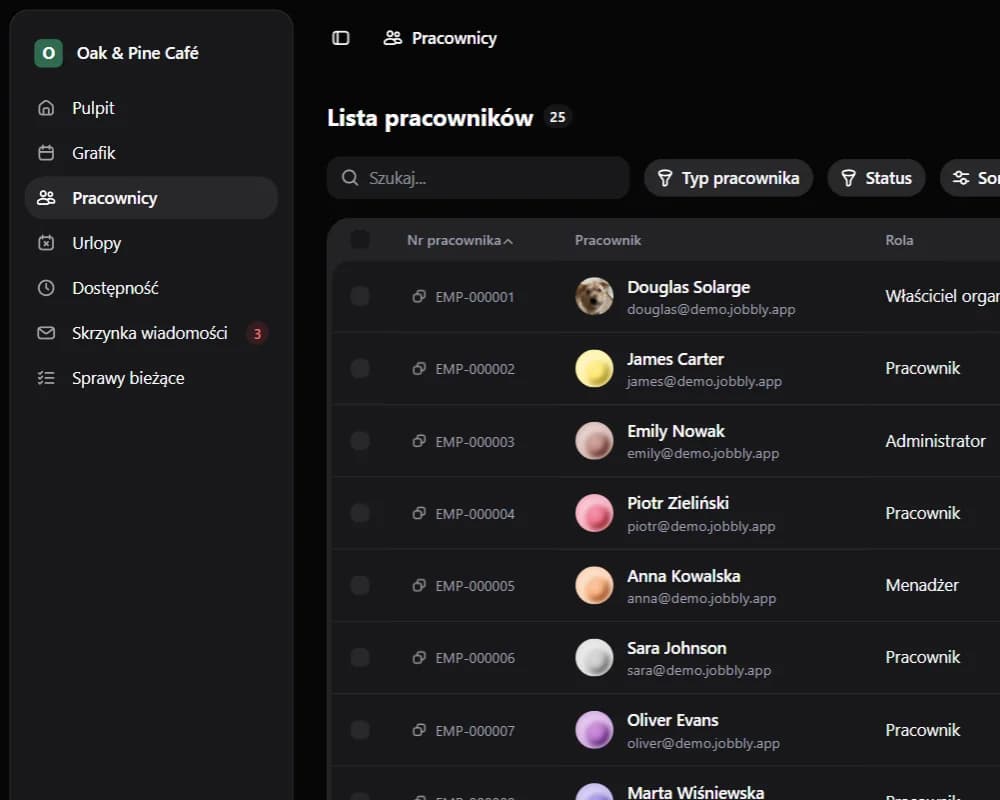
Task: Click Emily Nowak's avatar
Action: click(x=594, y=441)
